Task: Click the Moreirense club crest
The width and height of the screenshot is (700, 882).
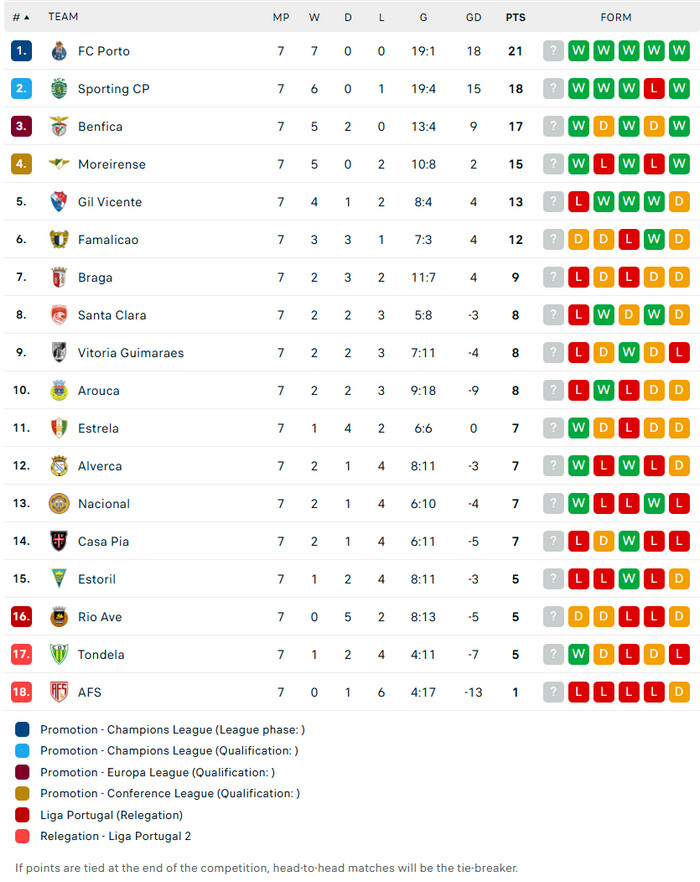Action: 58,164
